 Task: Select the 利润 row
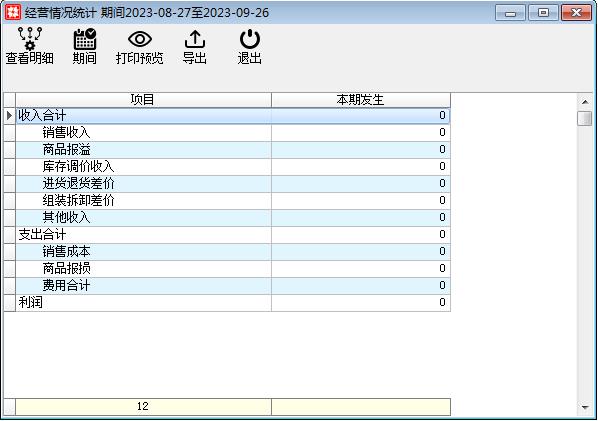pyautogui.click(x=227, y=302)
